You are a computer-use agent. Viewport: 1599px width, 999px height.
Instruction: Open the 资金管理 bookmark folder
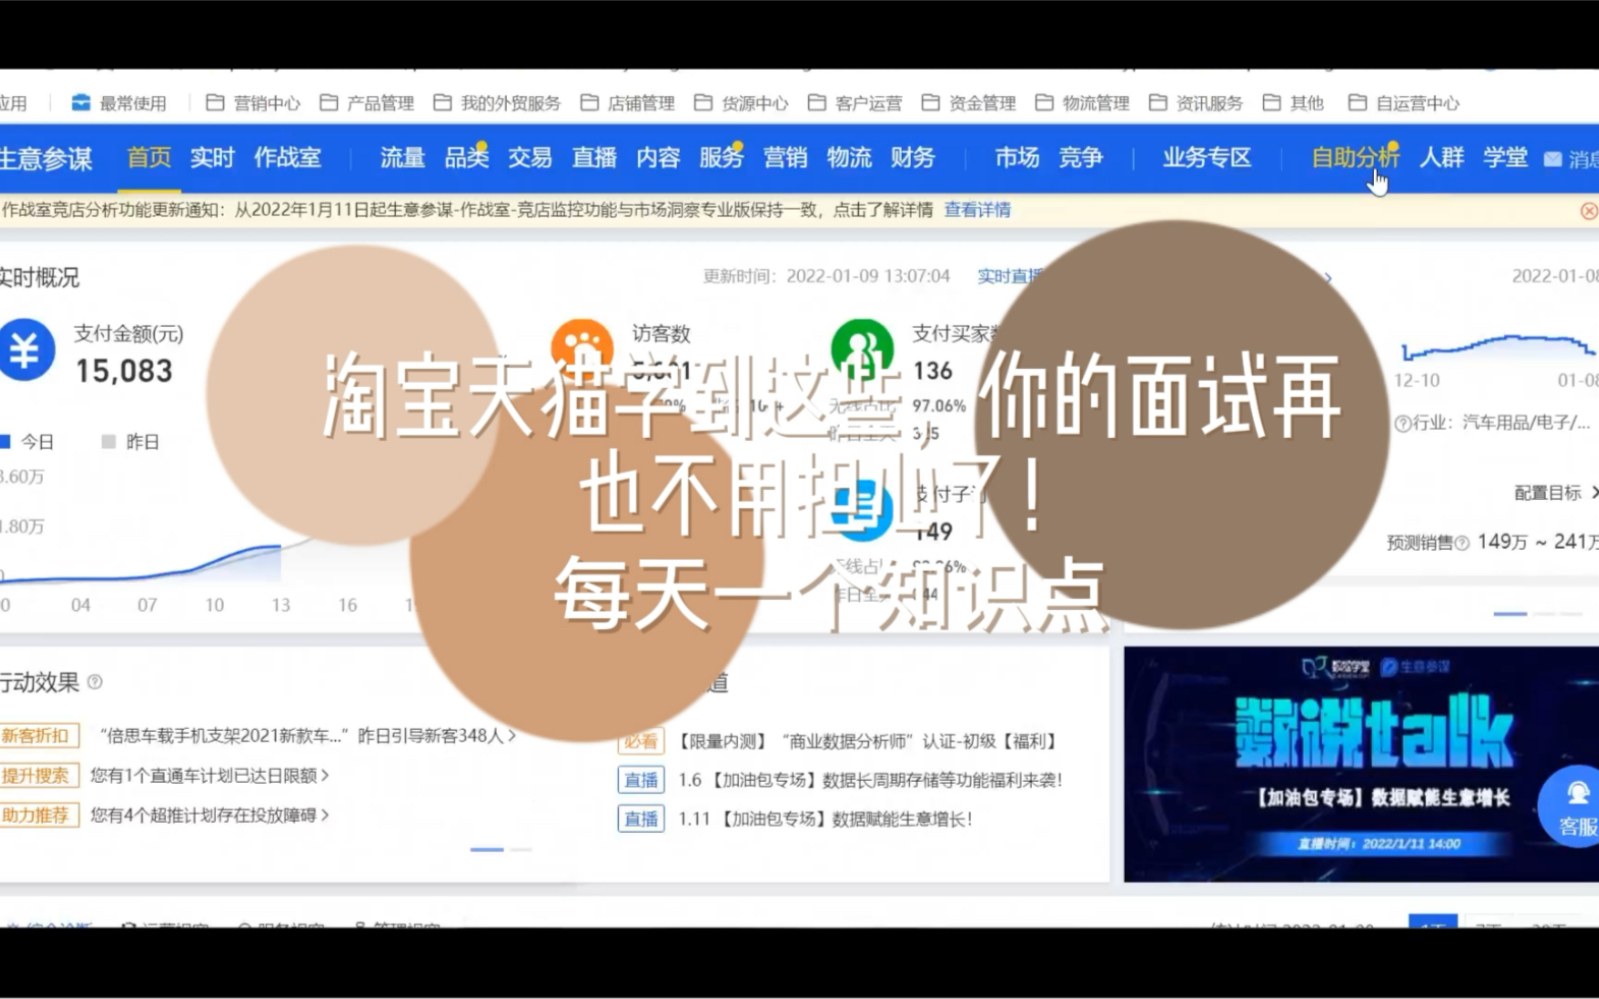[969, 103]
